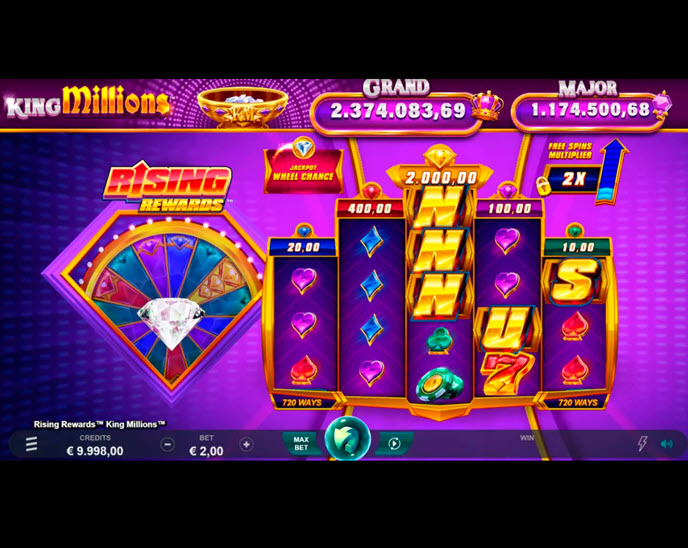Select the green casino chip symbol
The image size is (688, 548).
439,384
